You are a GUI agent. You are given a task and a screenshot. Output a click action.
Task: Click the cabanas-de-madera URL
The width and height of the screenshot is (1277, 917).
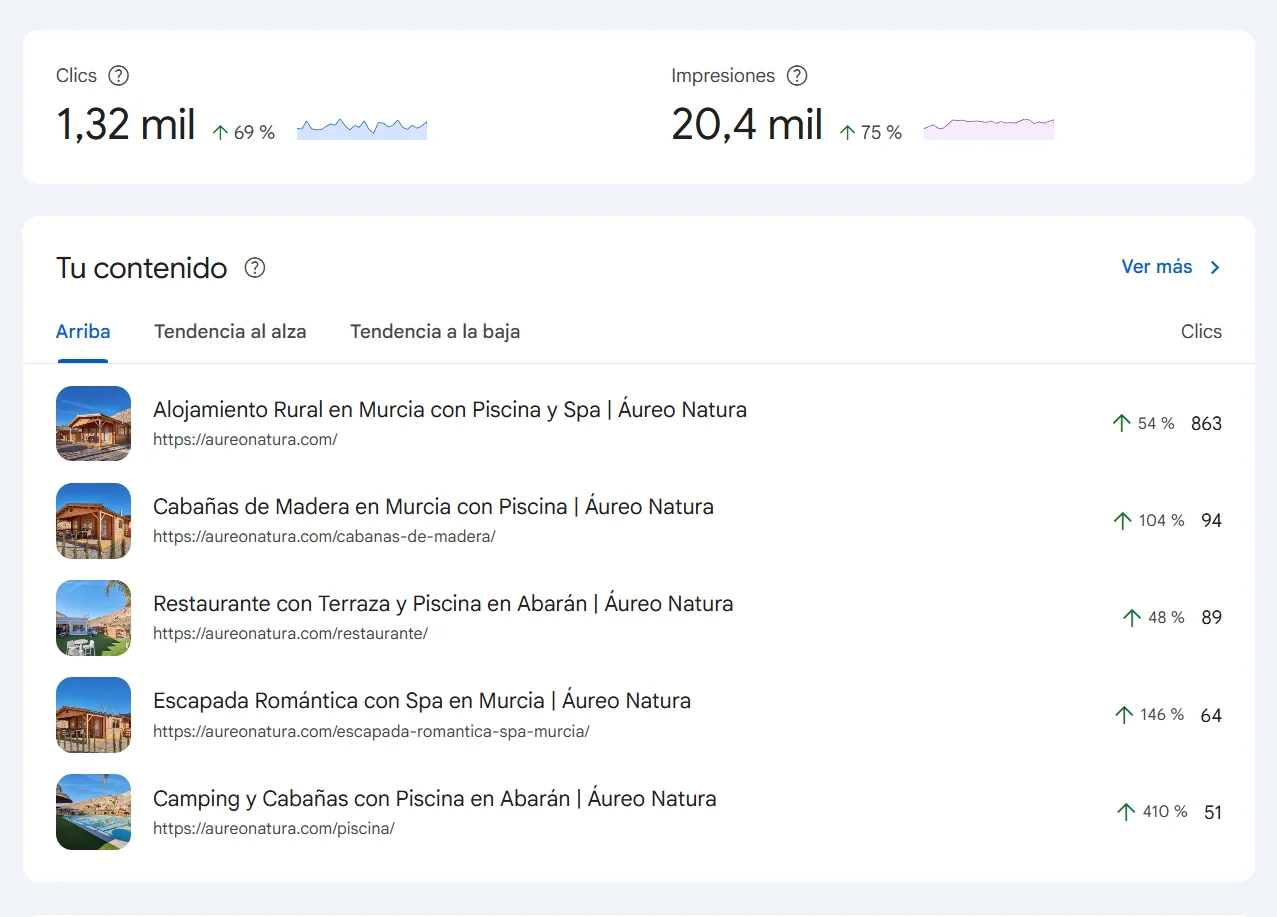[324, 536]
